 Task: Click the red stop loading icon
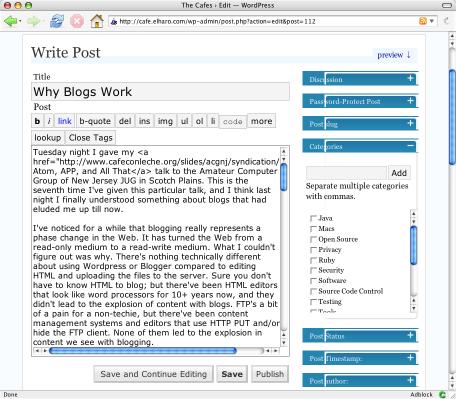coord(77,21)
